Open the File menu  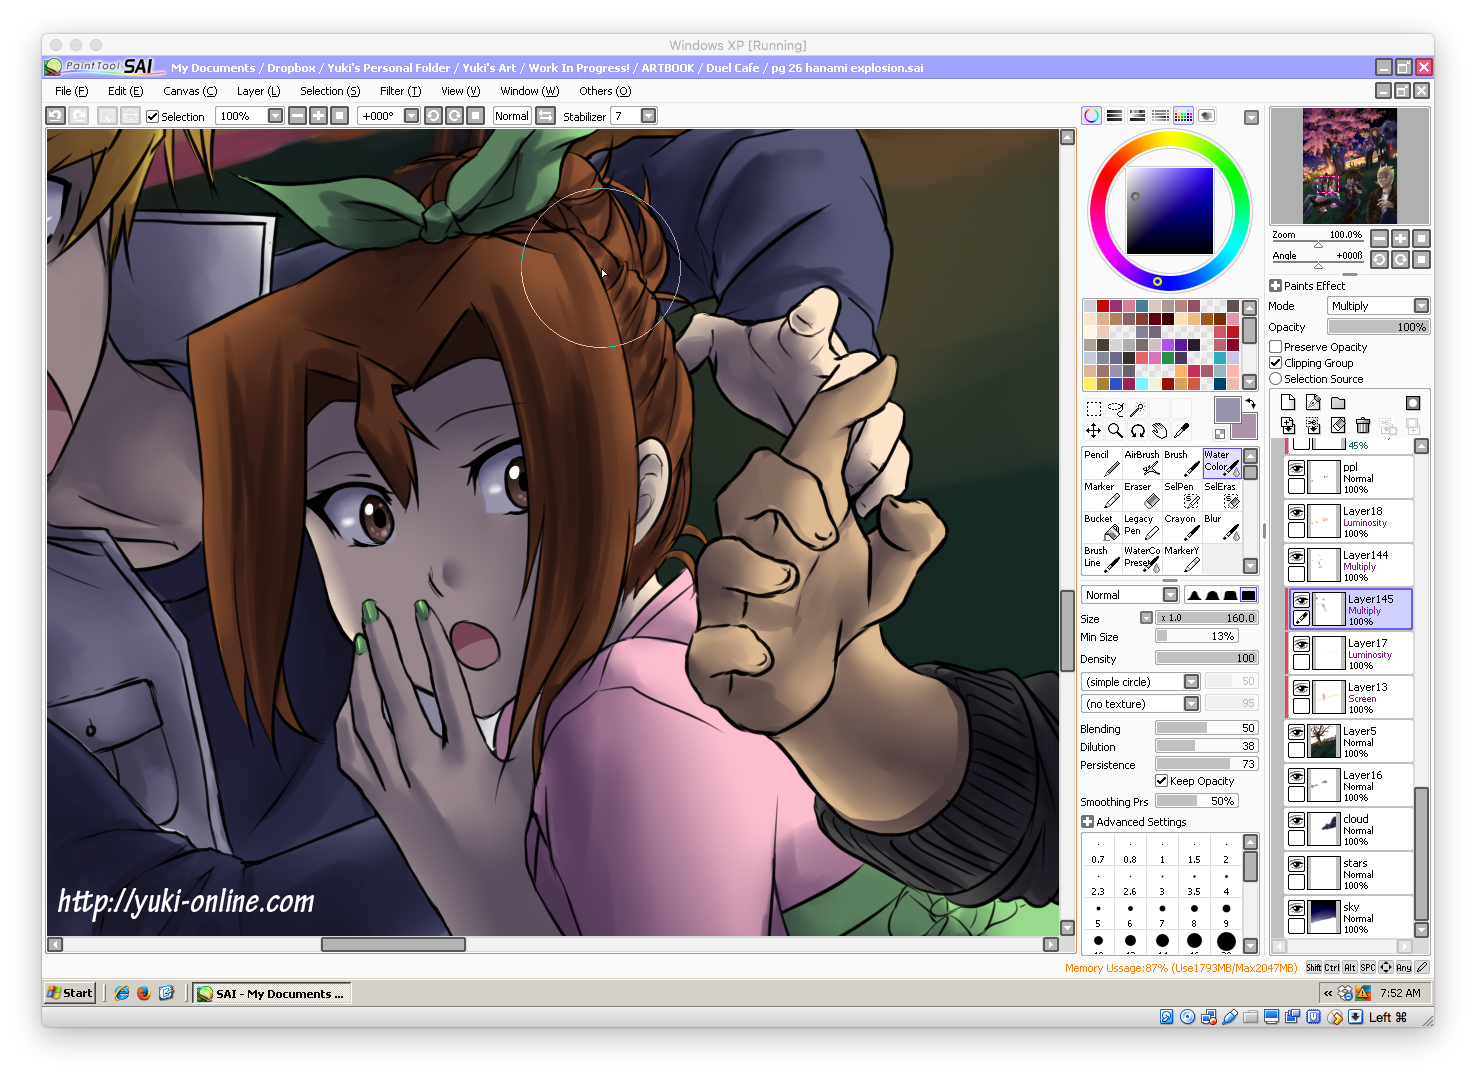tap(71, 91)
